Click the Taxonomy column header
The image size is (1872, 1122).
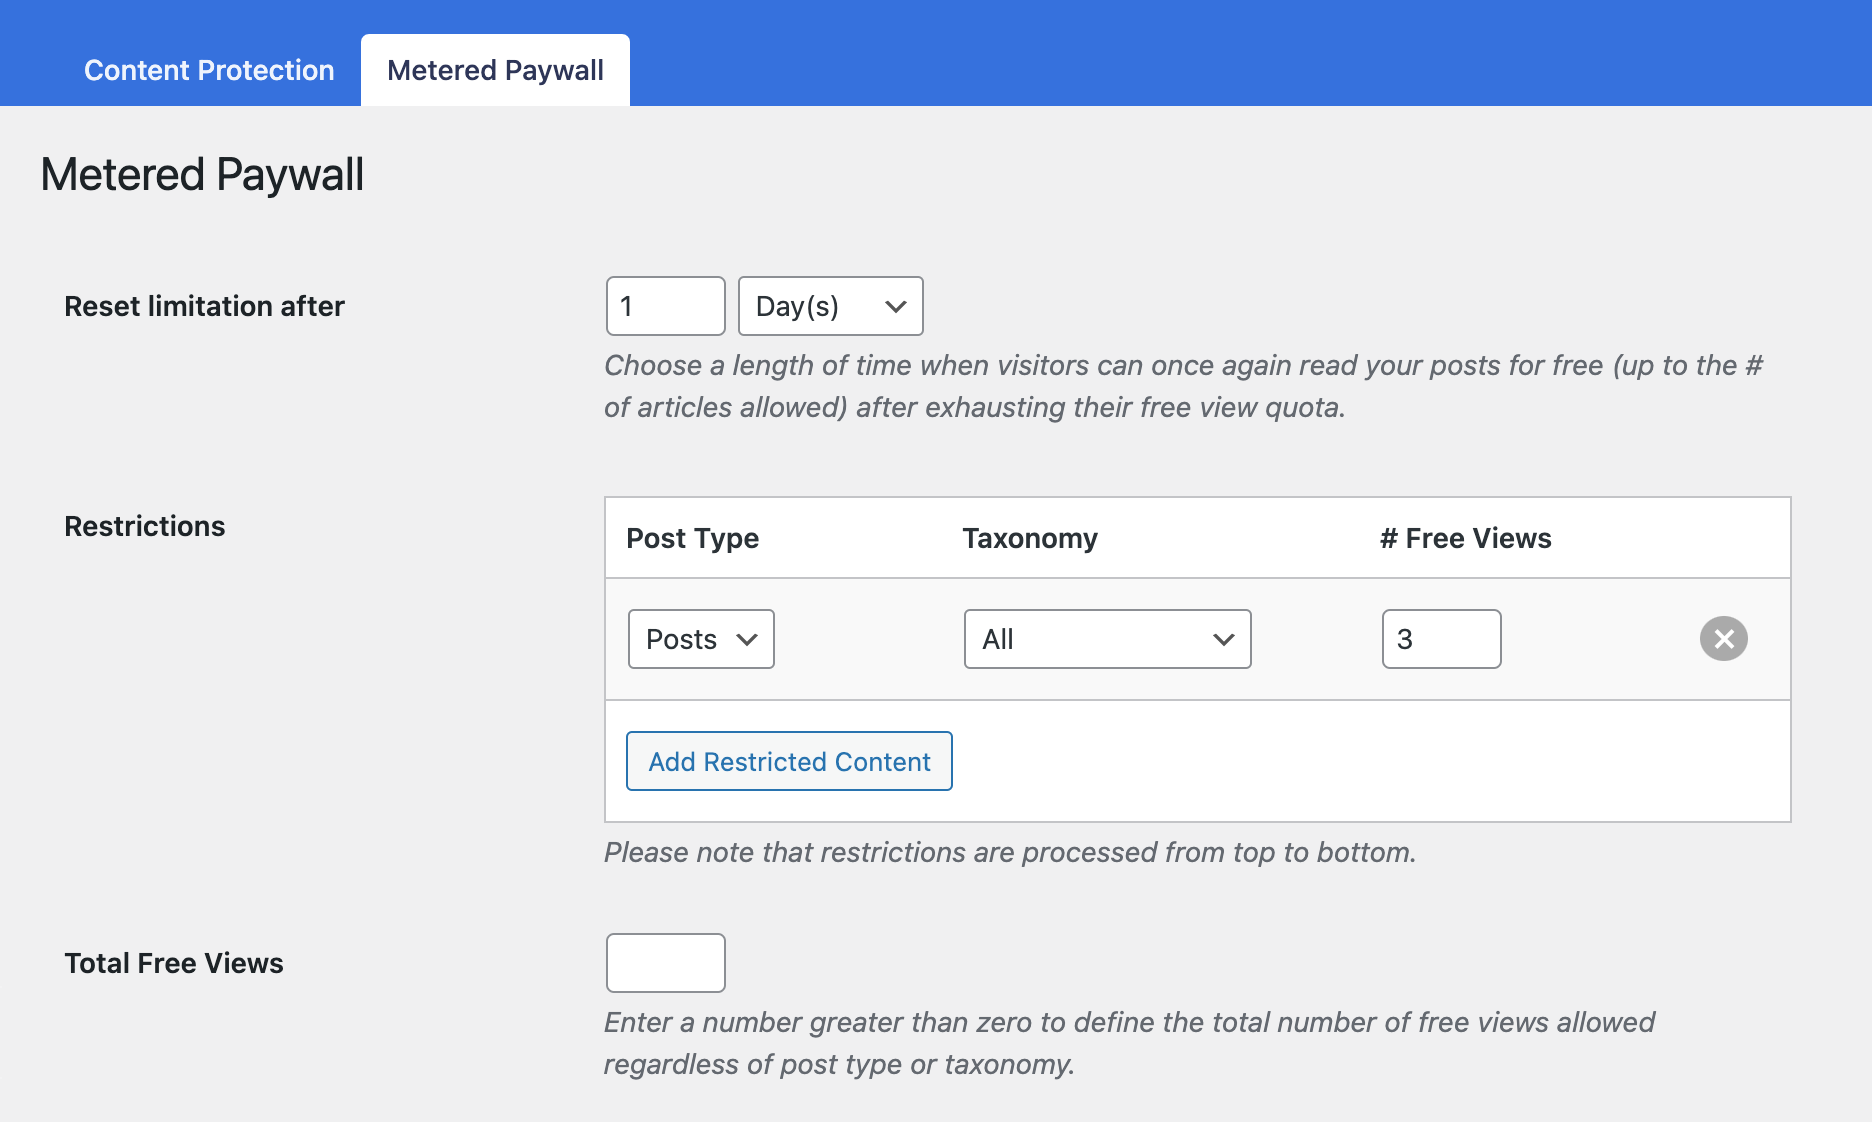pos(1030,538)
